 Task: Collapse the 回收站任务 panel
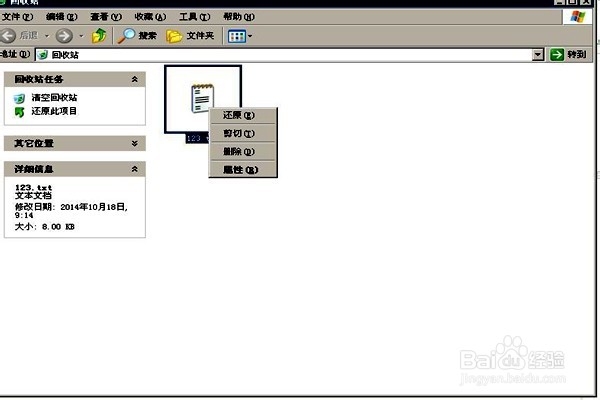pos(134,79)
